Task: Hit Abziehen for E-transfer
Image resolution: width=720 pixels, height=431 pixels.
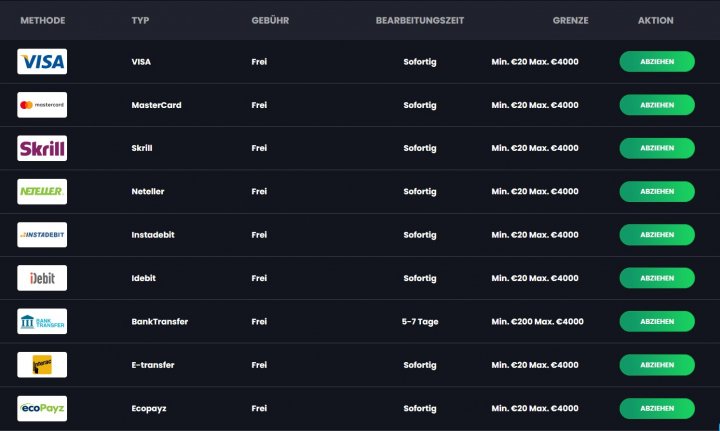Action: coord(657,365)
